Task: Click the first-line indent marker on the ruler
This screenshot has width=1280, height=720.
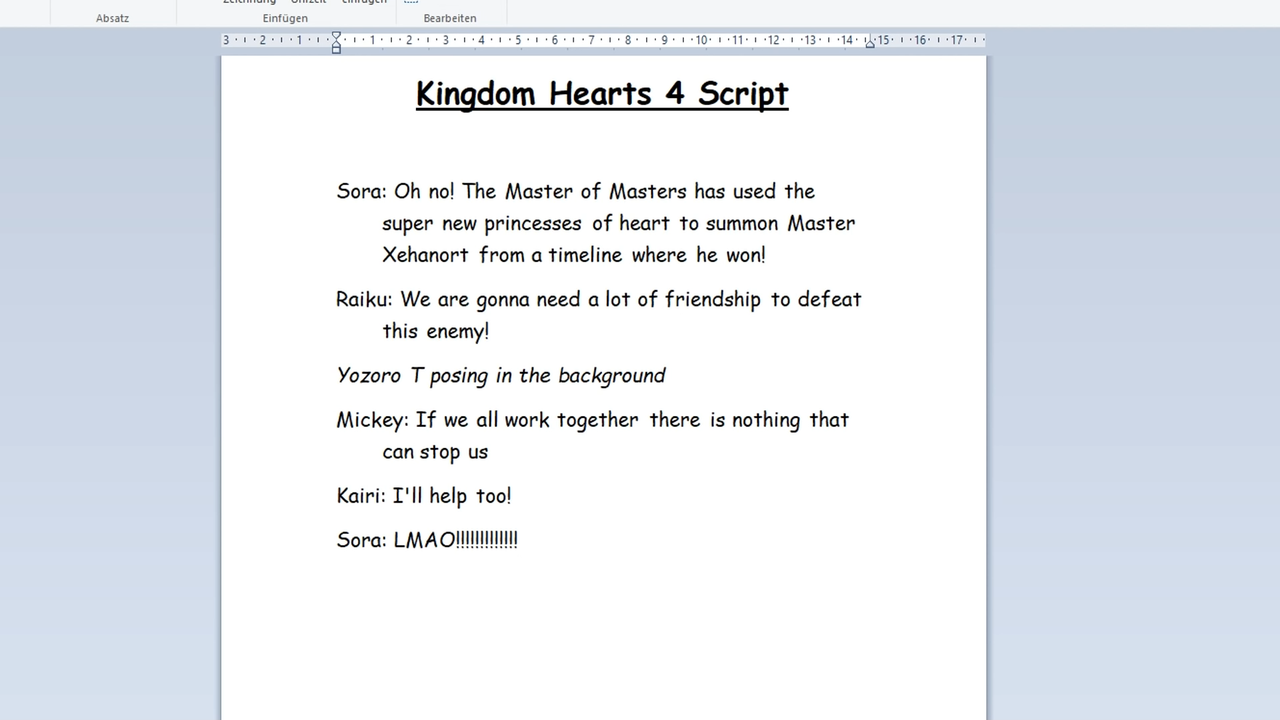Action: pyautogui.click(x=336, y=36)
